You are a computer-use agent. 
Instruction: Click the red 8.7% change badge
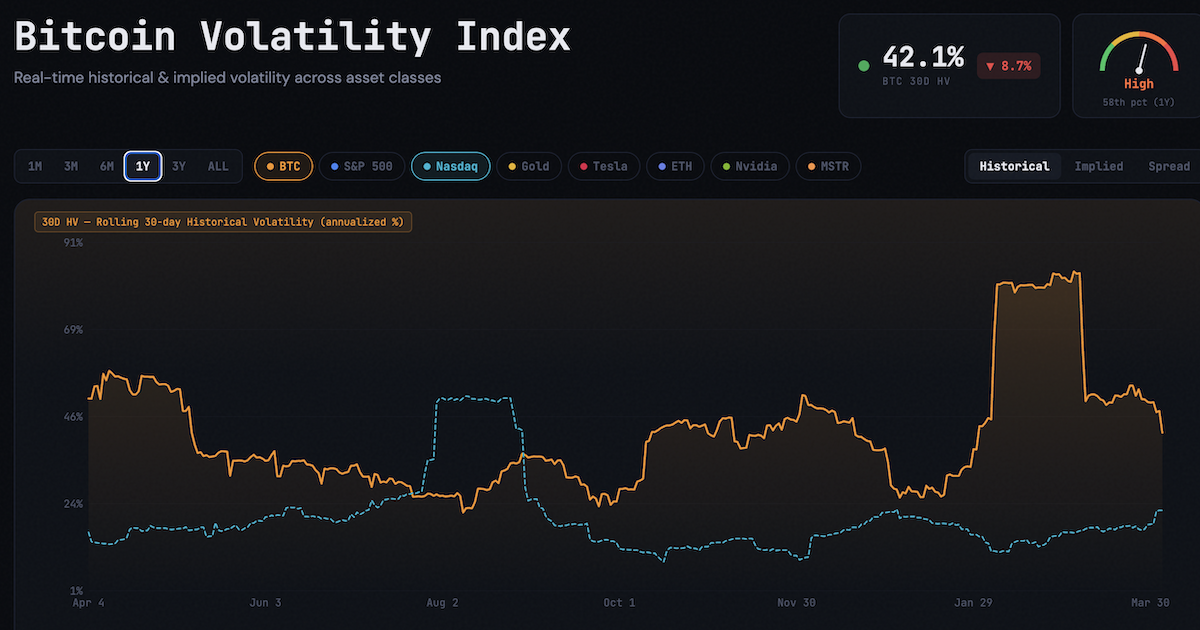point(1009,66)
